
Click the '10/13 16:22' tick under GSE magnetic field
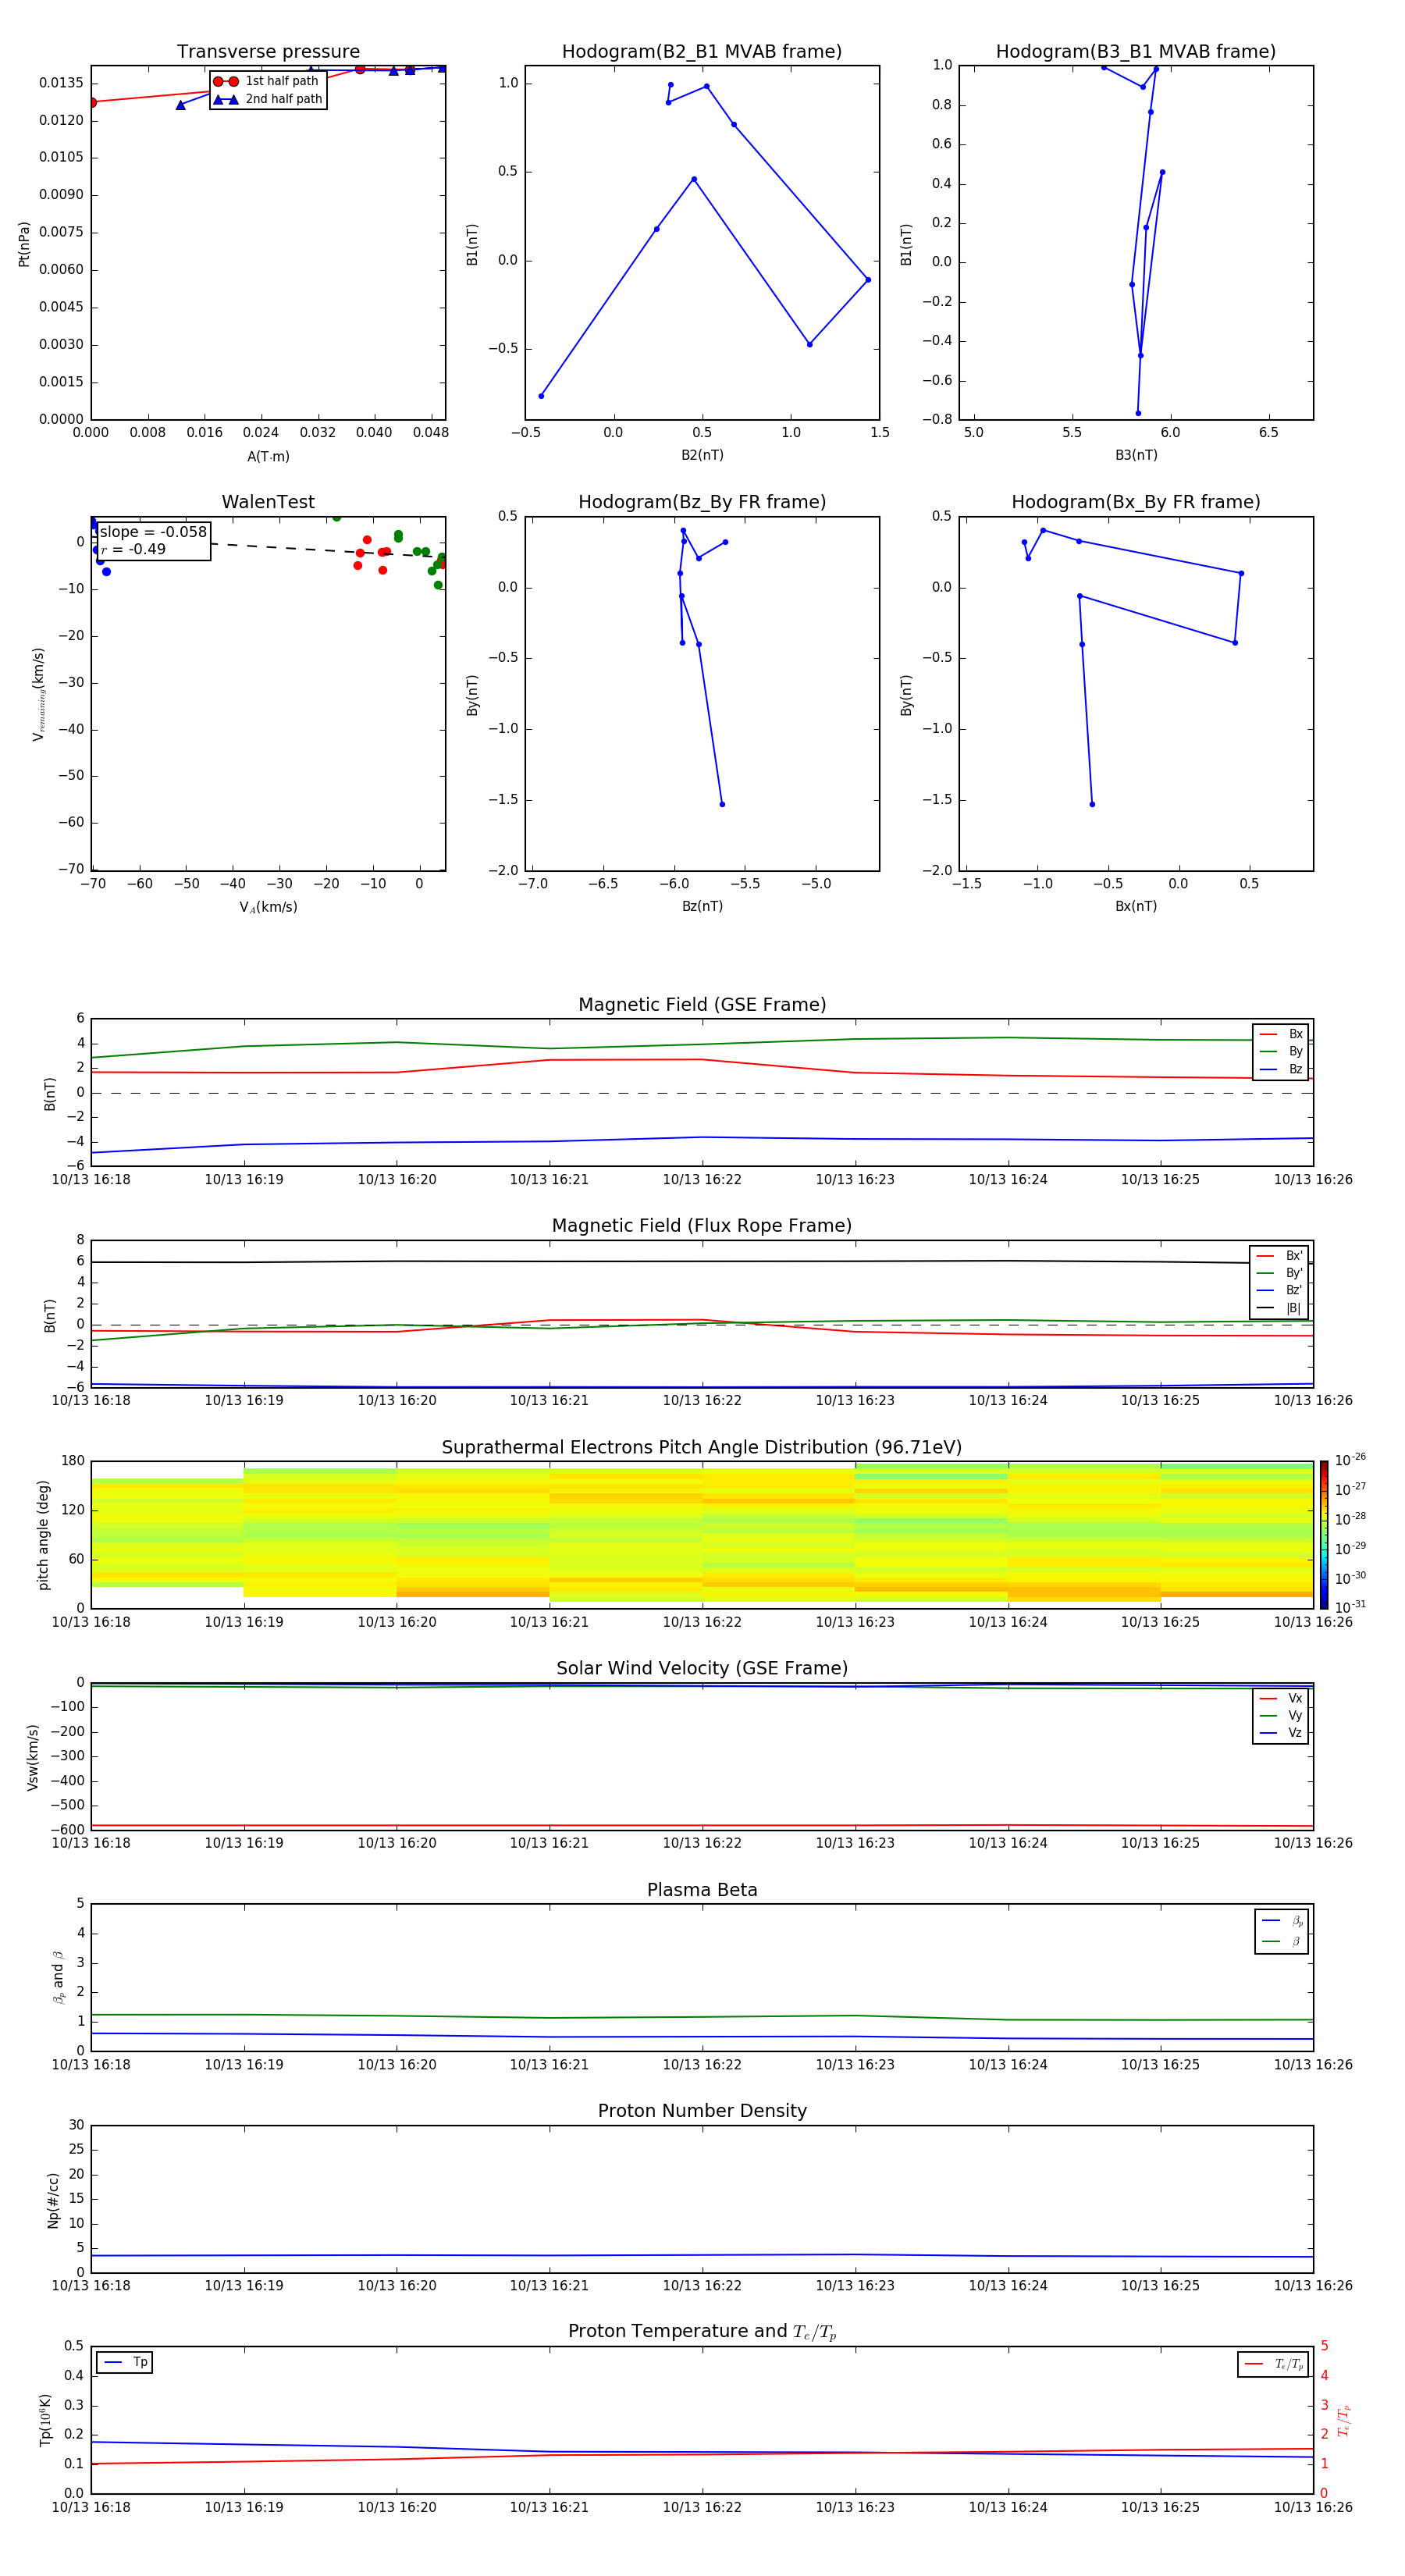(x=702, y=1180)
